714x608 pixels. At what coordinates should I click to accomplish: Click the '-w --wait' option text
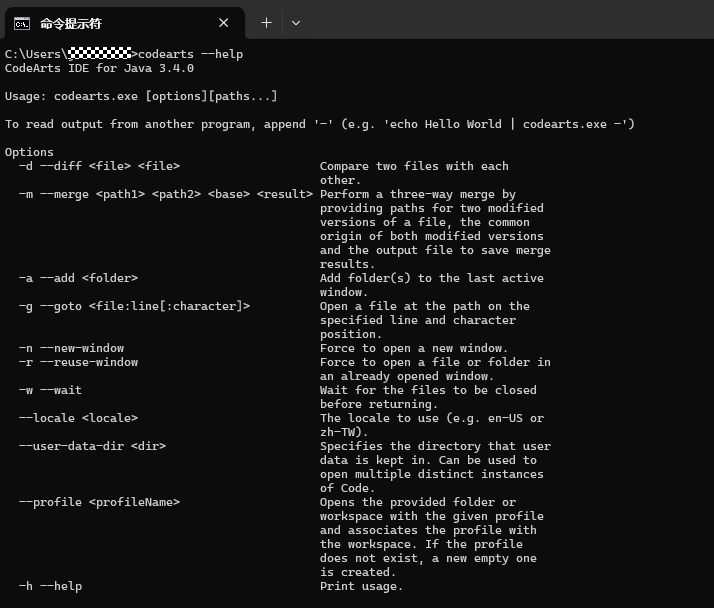(x=50, y=390)
